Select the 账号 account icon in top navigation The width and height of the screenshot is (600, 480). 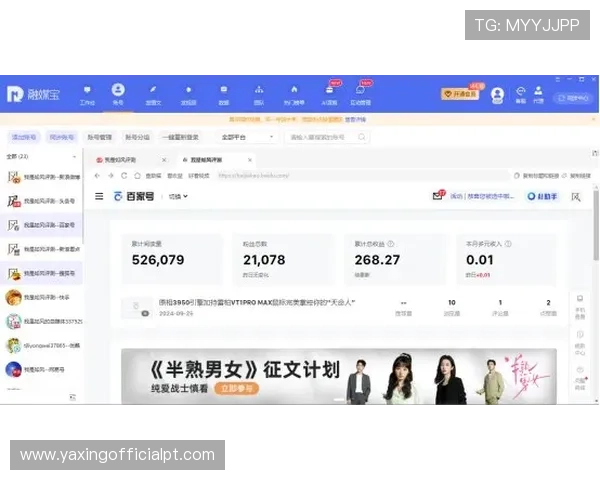point(118,90)
